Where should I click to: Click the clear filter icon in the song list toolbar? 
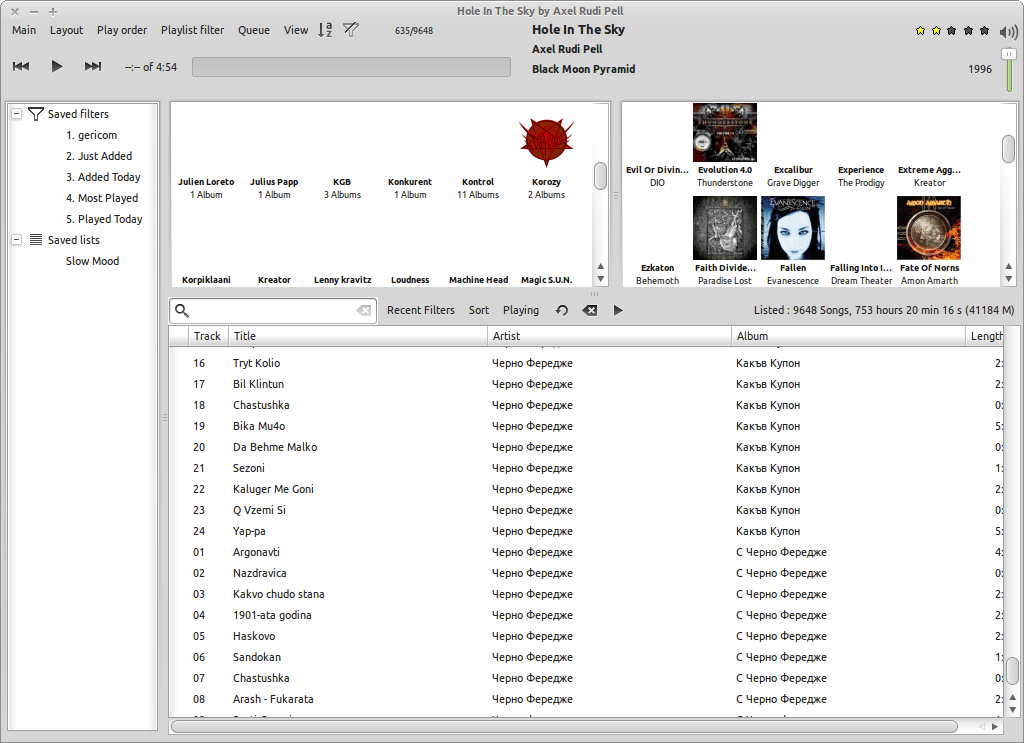coord(590,310)
